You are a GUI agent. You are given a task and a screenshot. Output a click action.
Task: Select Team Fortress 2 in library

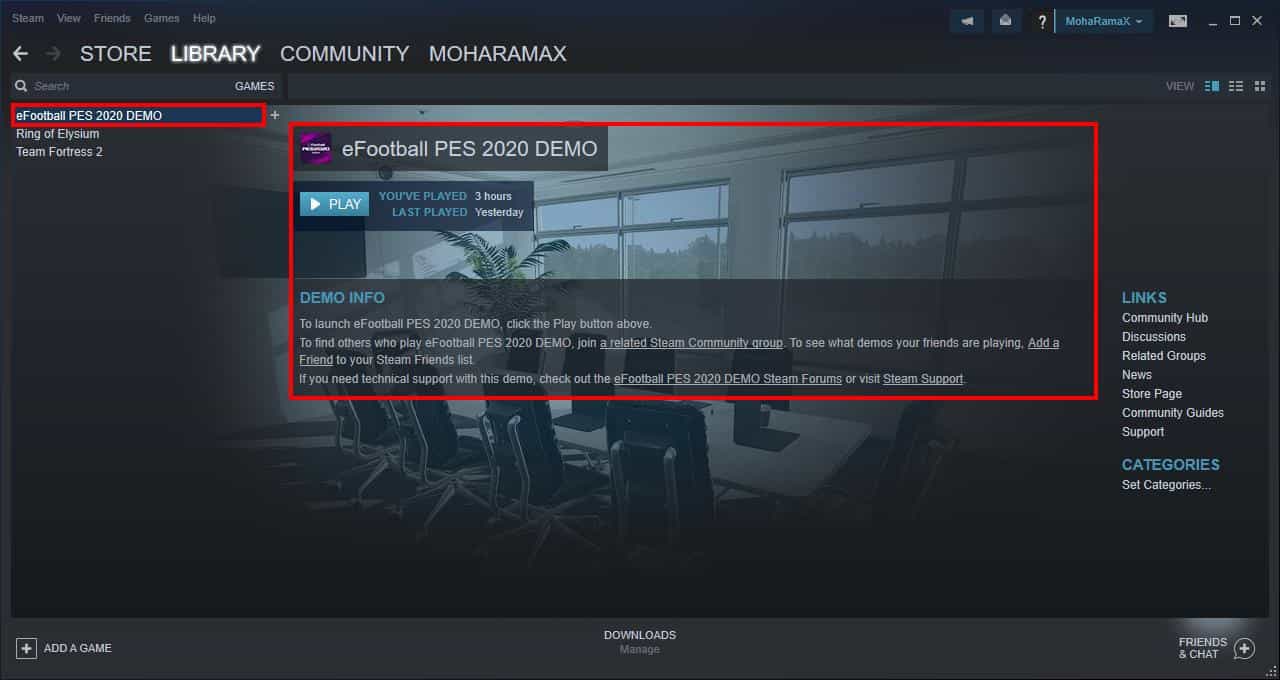[59, 152]
